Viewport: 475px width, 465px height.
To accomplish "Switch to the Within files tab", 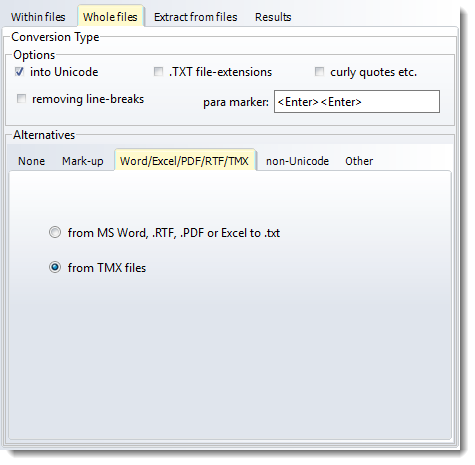I will [38, 17].
